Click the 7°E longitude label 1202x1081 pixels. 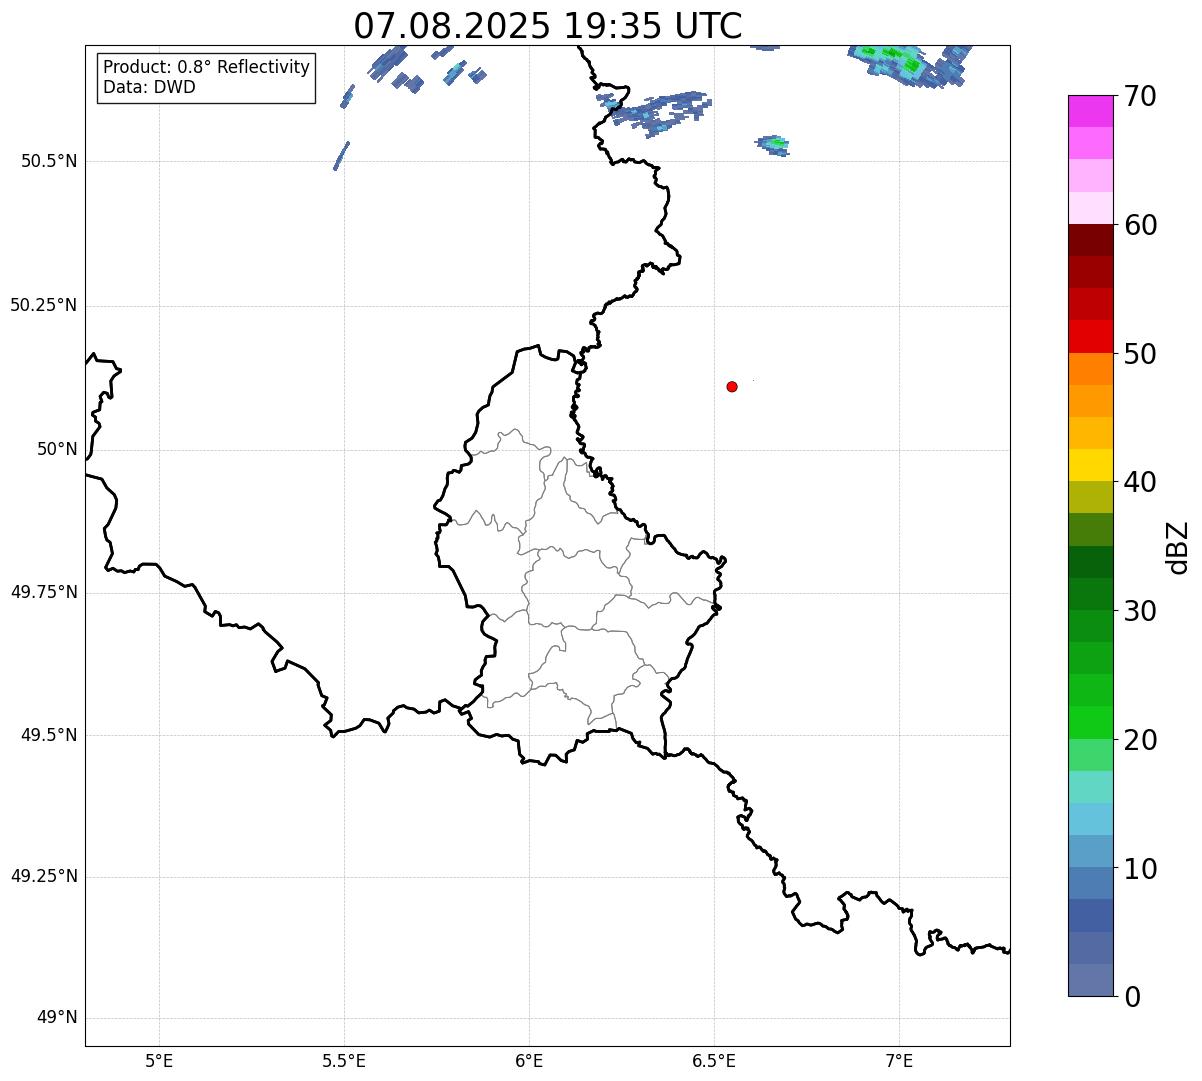click(899, 1060)
